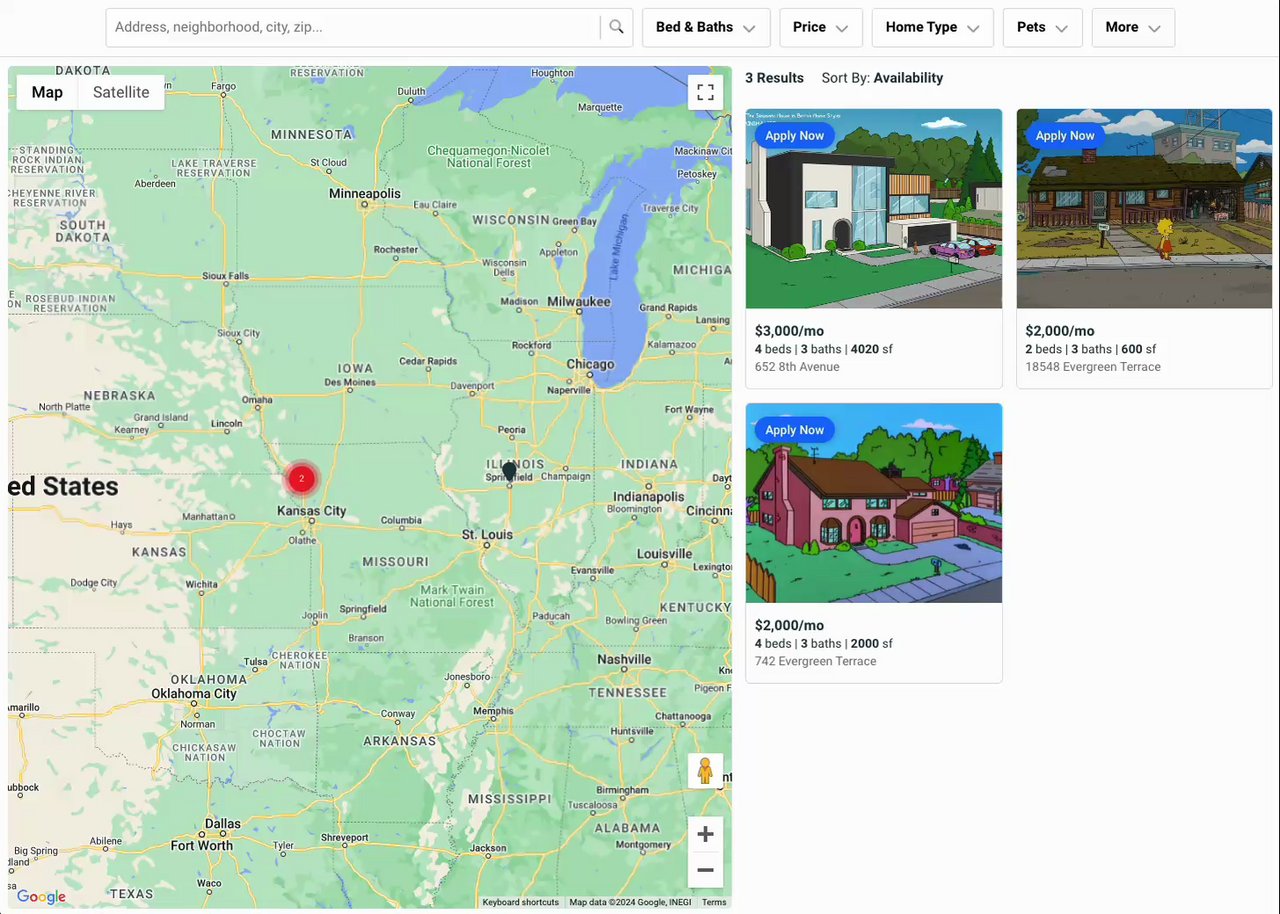Open Keyboard shortcuts on the map
This screenshot has height=914, width=1280.
click(x=520, y=902)
